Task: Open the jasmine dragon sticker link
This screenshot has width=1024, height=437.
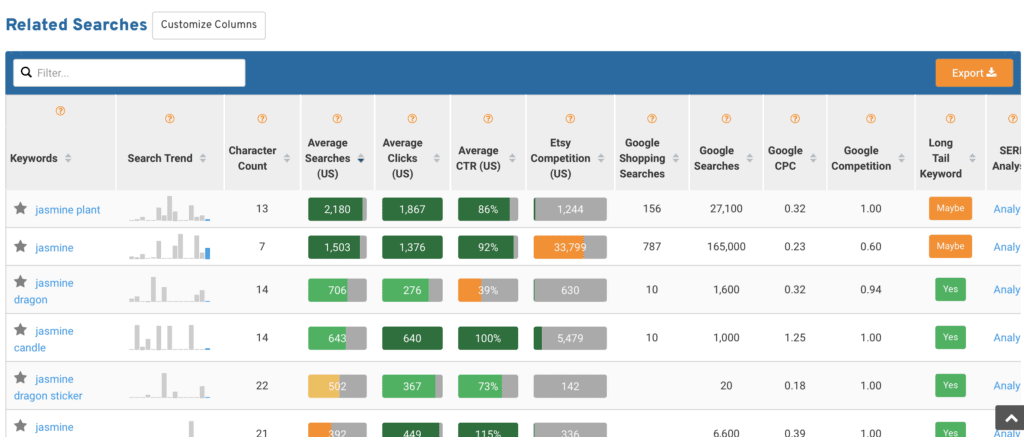Action: pyautogui.click(x=48, y=387)
